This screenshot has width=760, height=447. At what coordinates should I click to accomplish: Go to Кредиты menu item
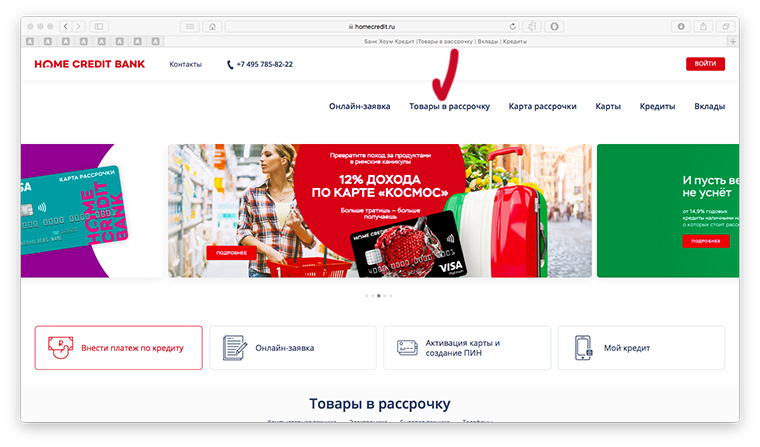coord(657,106)
